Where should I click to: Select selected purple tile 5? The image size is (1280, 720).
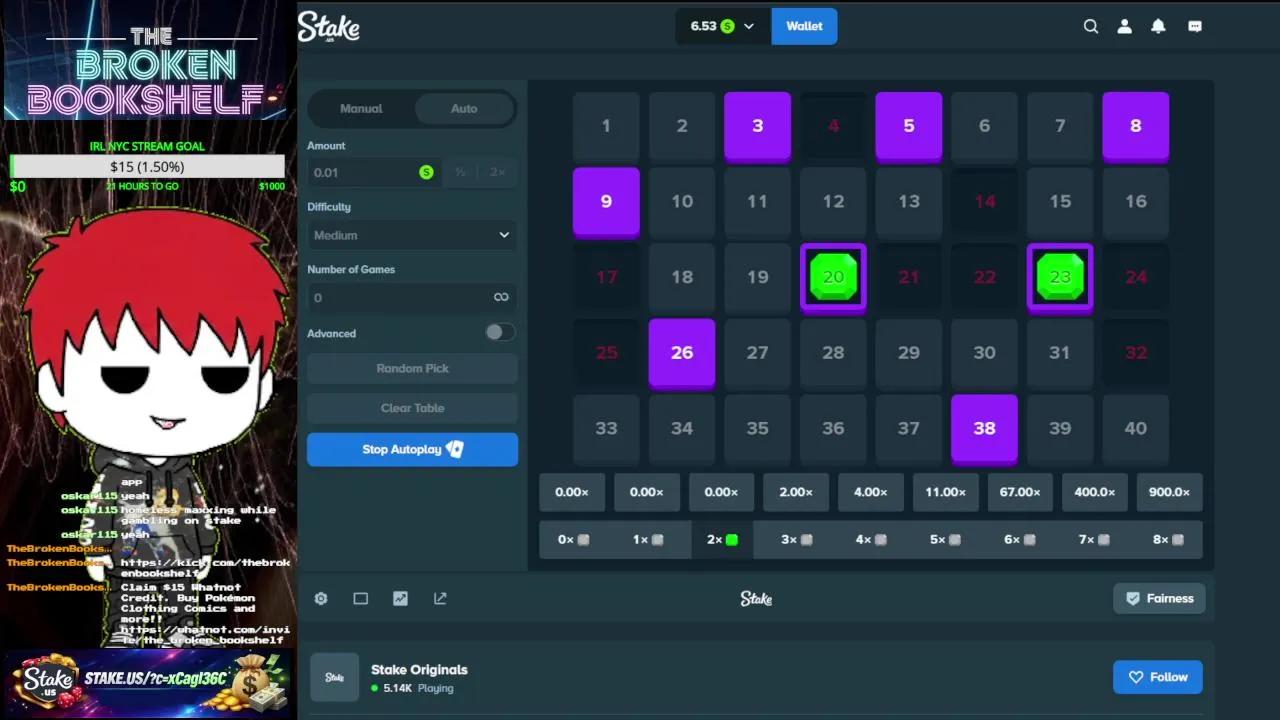tap(908, 126)
